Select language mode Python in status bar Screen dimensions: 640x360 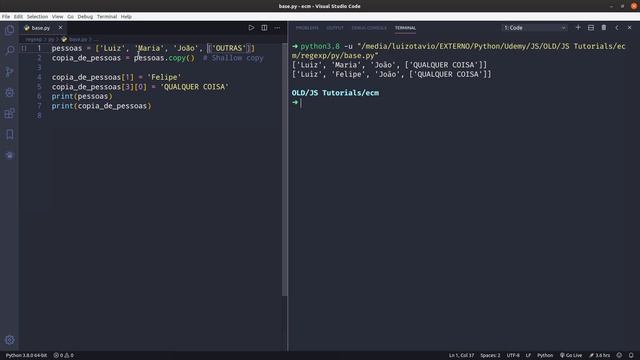click(545, 355)
